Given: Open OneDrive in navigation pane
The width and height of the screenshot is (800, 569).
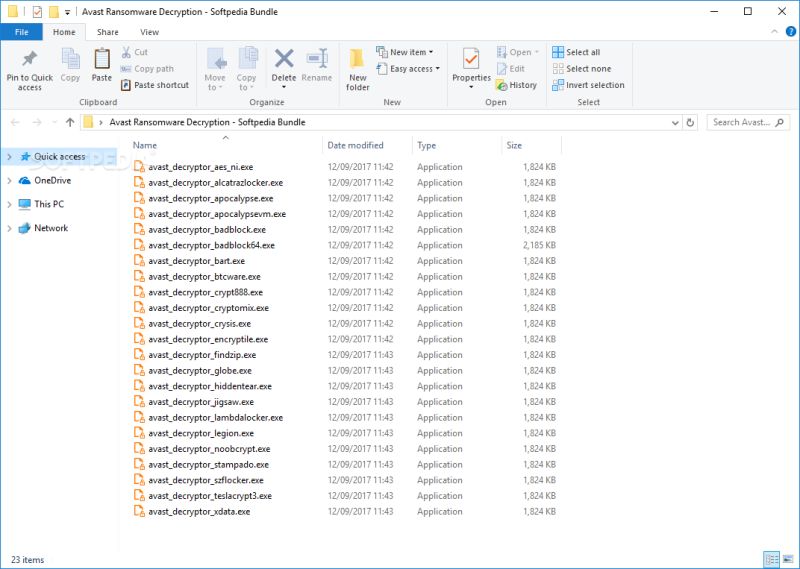Looking at the screenshot, I should (45, 180).
